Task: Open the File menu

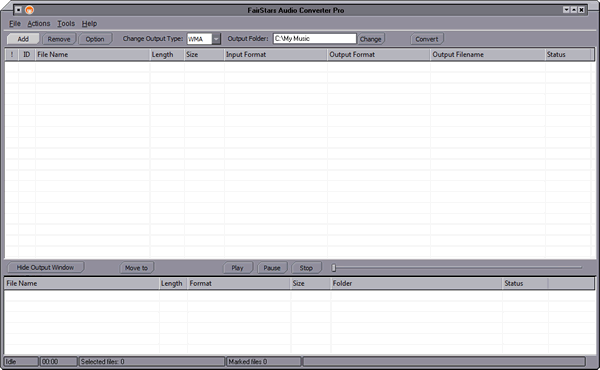Action: pyautogui.click(x=15, y=24)
